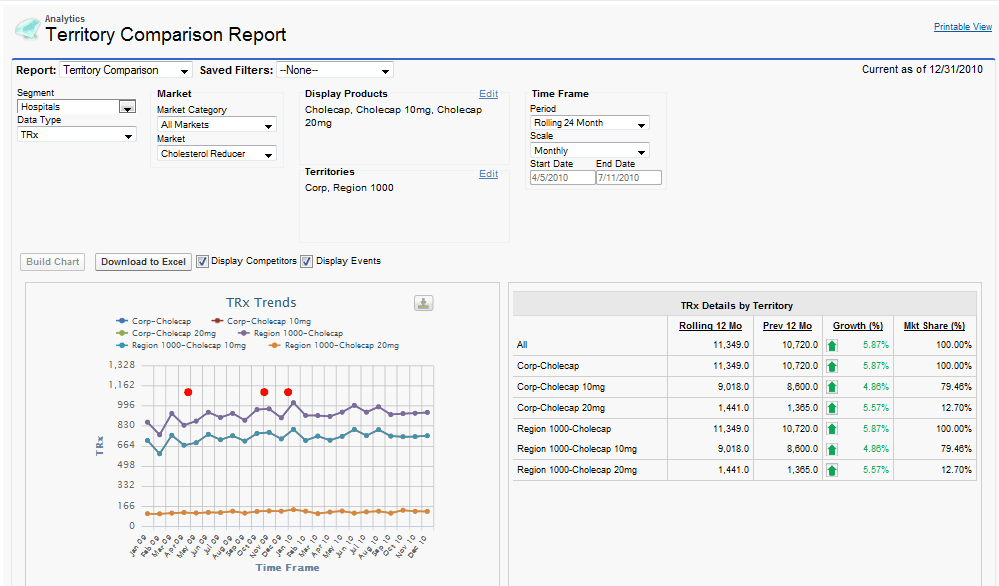Expand the Saved Filters dropdown
Screen dimensions: 999x586
pos(335,71)
